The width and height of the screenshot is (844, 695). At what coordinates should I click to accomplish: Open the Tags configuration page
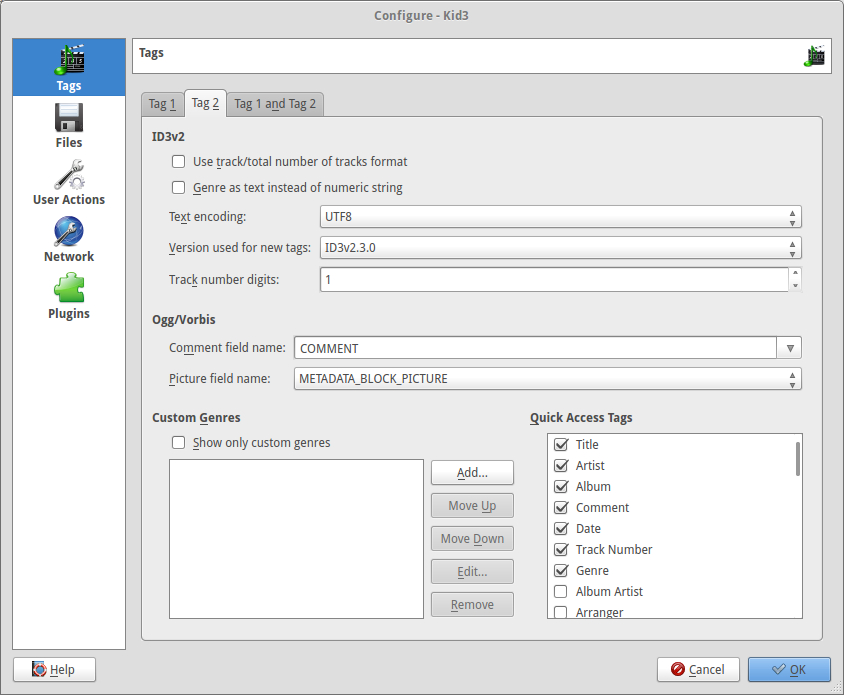69,67
